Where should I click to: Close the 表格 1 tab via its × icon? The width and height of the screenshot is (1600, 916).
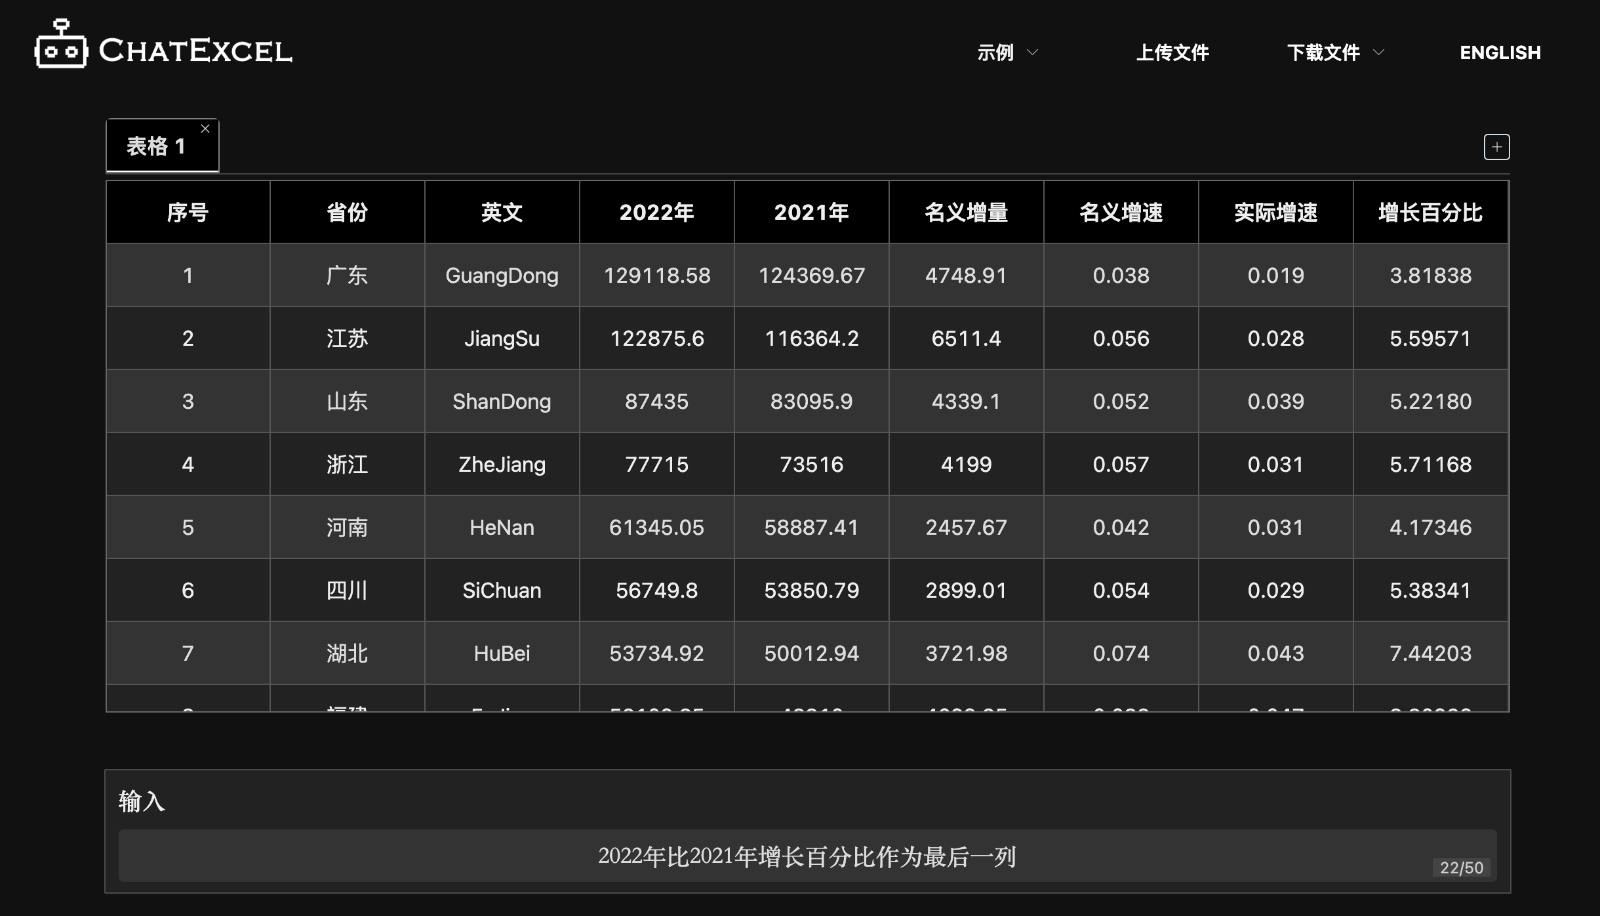(x=205, y=128)
